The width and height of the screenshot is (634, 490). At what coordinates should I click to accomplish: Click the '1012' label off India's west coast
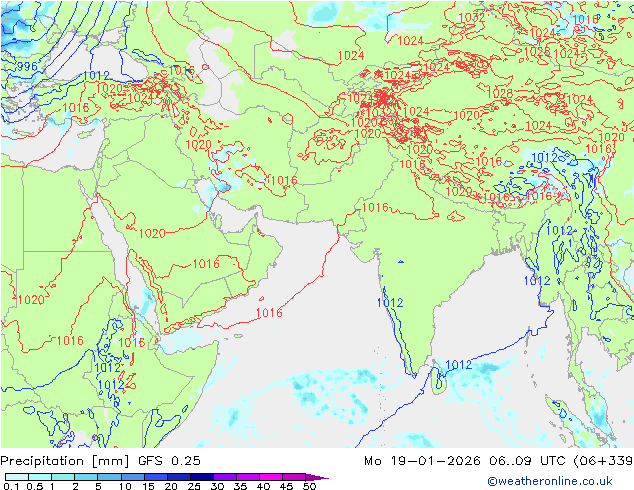(390, 302)
